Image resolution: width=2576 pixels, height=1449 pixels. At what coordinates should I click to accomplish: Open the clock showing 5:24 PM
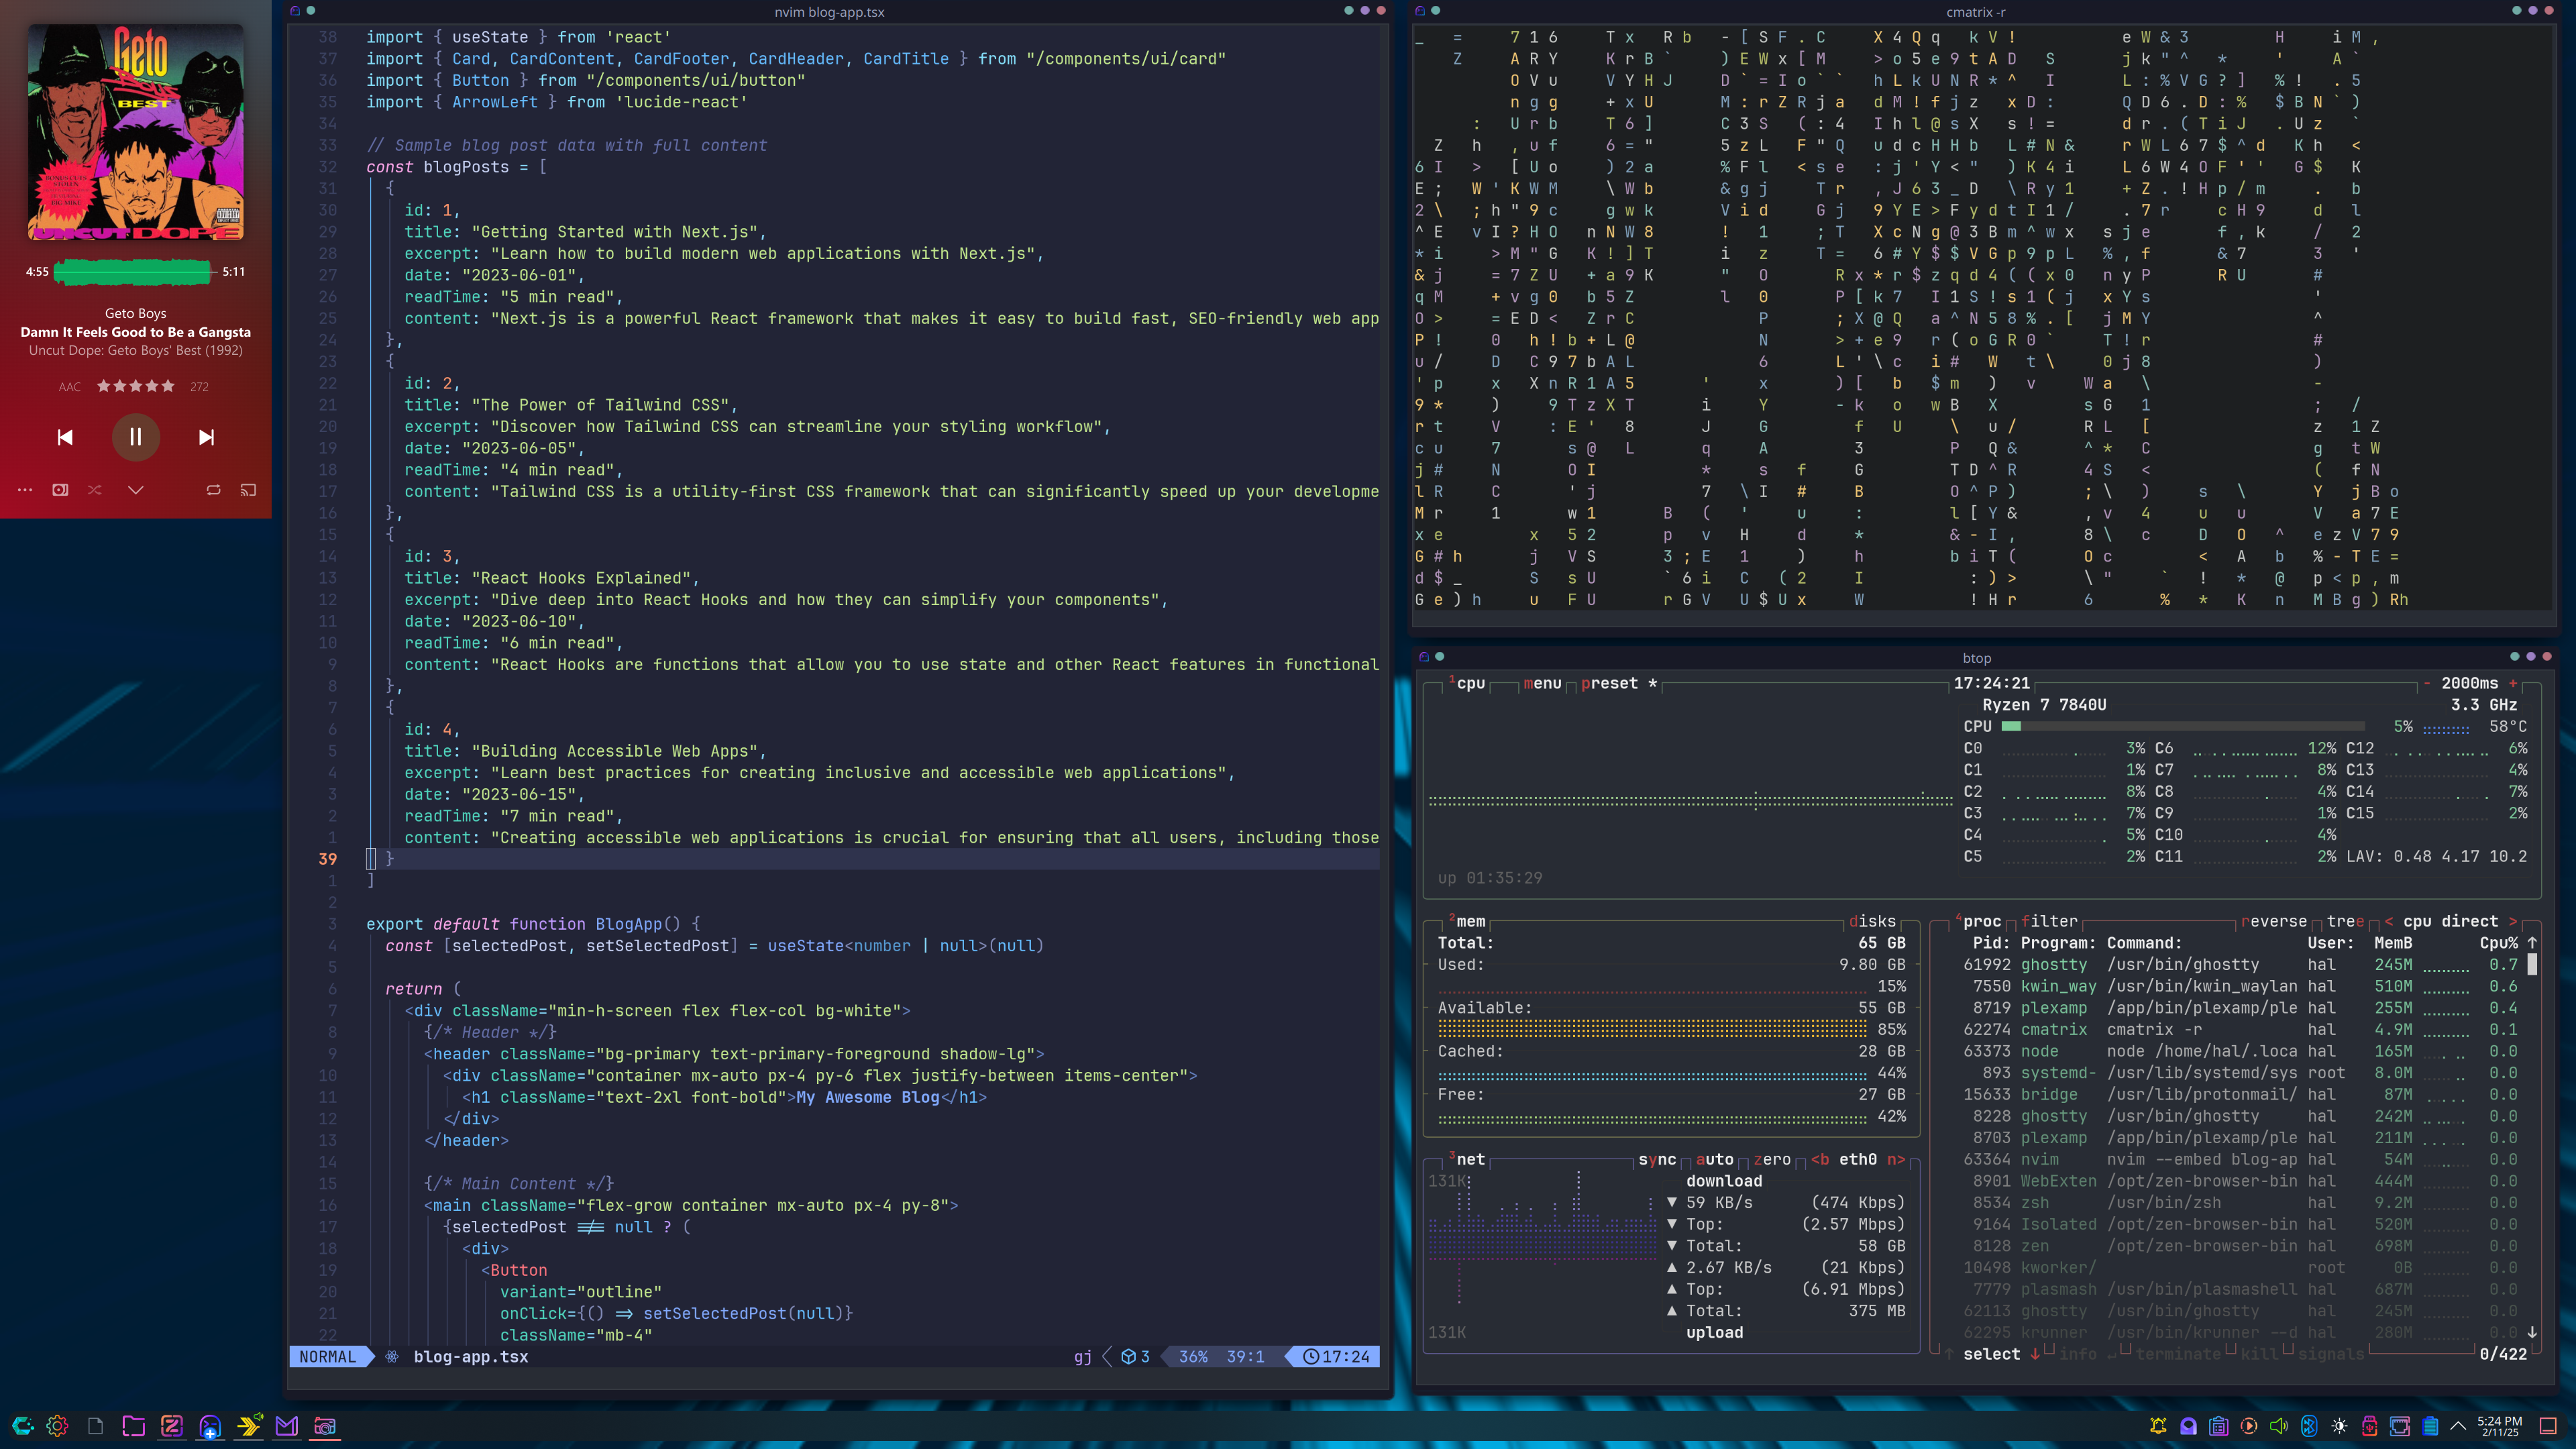[2499, 1426]
